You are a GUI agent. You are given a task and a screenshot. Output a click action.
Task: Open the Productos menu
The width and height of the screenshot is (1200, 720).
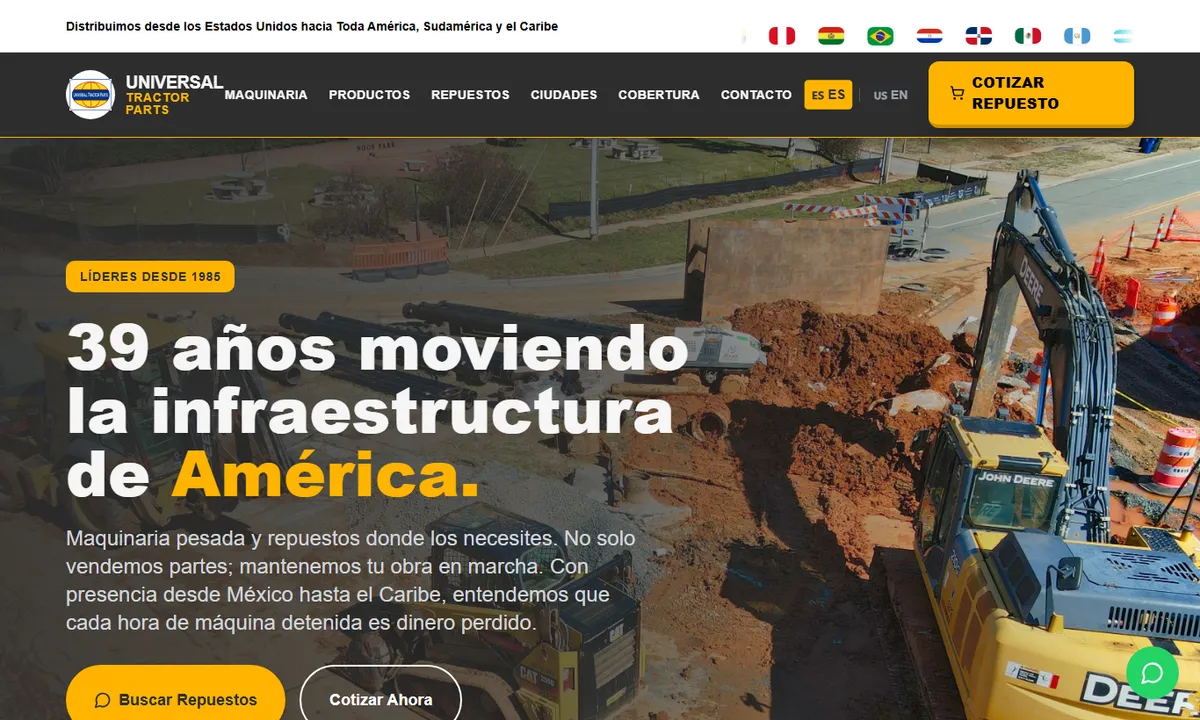pyautogui.click(x=369, y=95)
